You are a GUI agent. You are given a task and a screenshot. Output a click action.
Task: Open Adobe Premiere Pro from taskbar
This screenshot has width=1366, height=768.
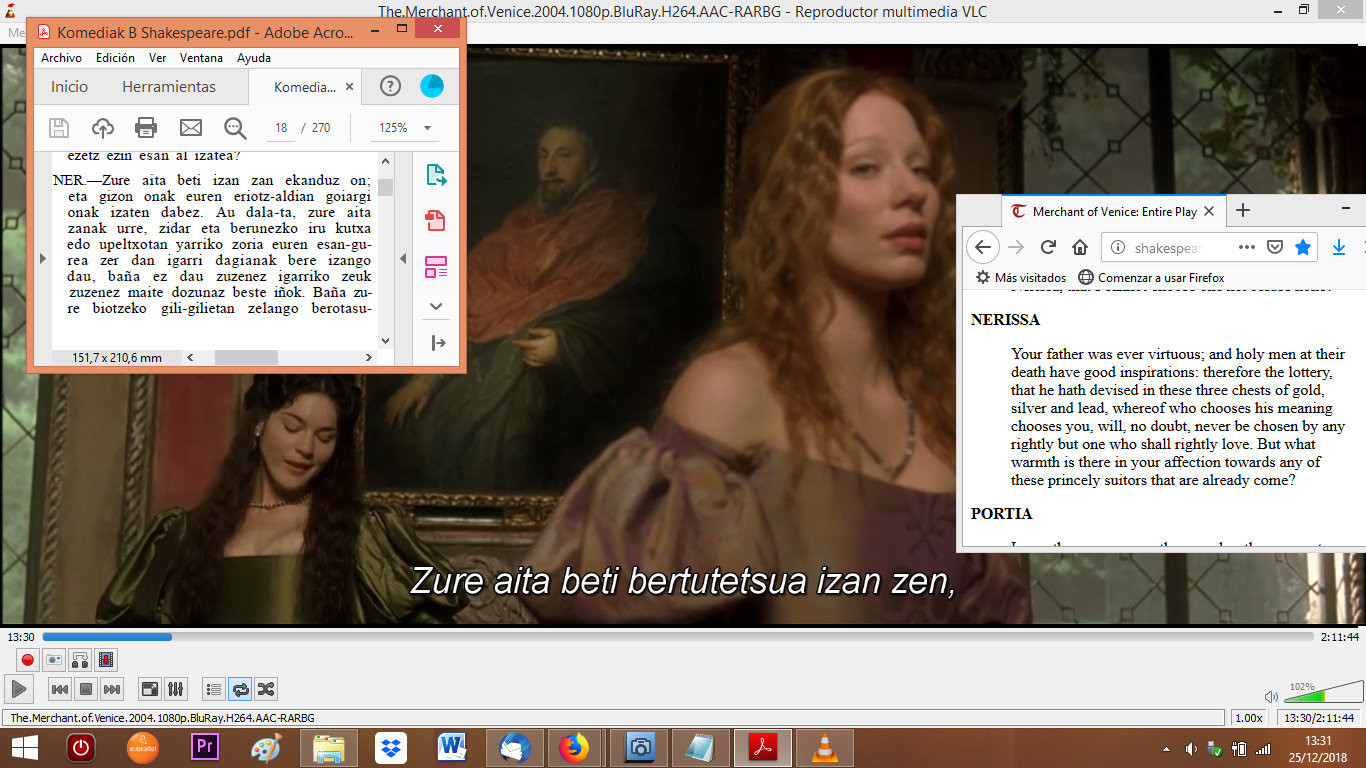(205, 747)
